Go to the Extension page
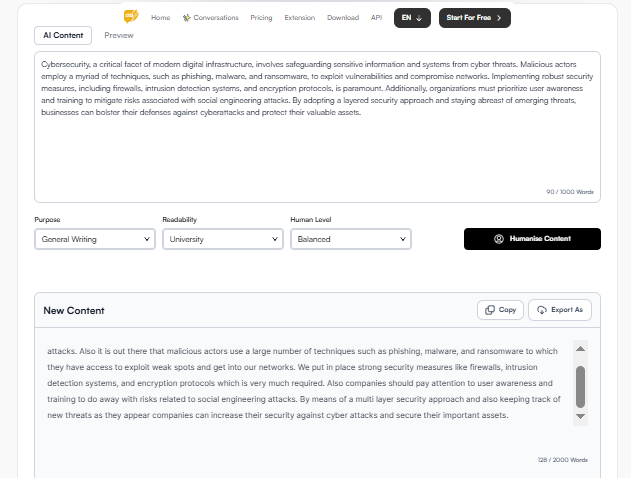The height and width of the screenshot is (478, 631). coord(299,18)
